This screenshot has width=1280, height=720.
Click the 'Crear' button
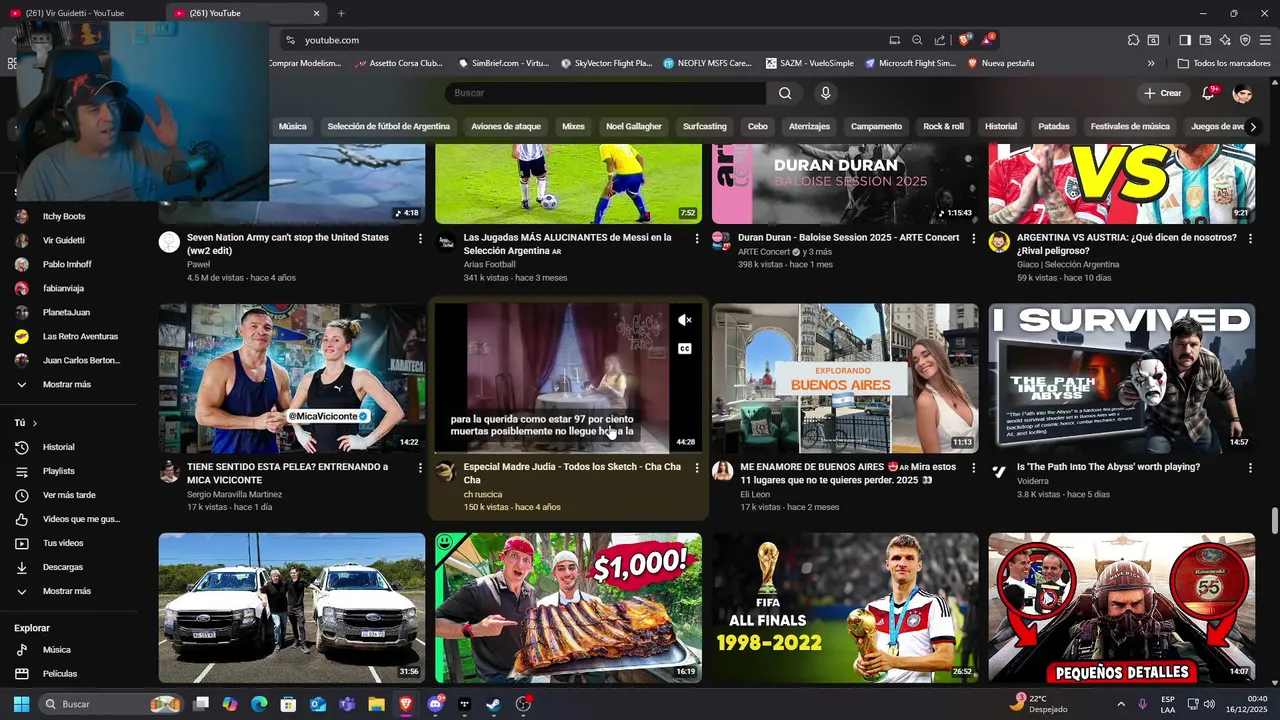click(x=1162, y=93)
